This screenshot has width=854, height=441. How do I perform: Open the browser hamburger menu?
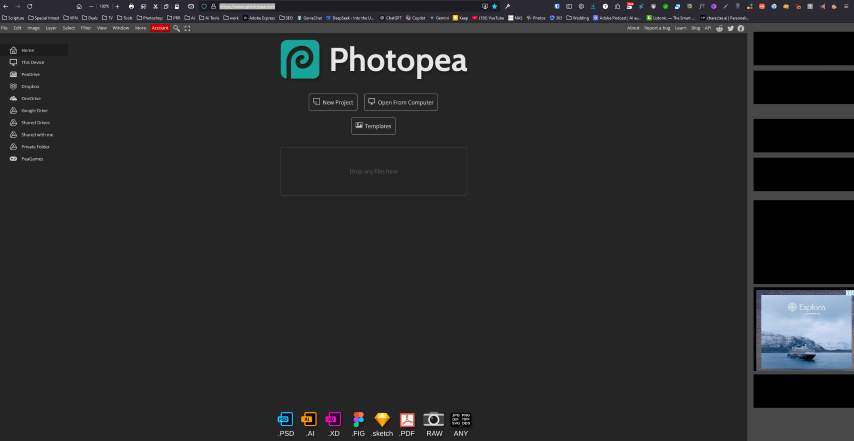pos(846,7)
